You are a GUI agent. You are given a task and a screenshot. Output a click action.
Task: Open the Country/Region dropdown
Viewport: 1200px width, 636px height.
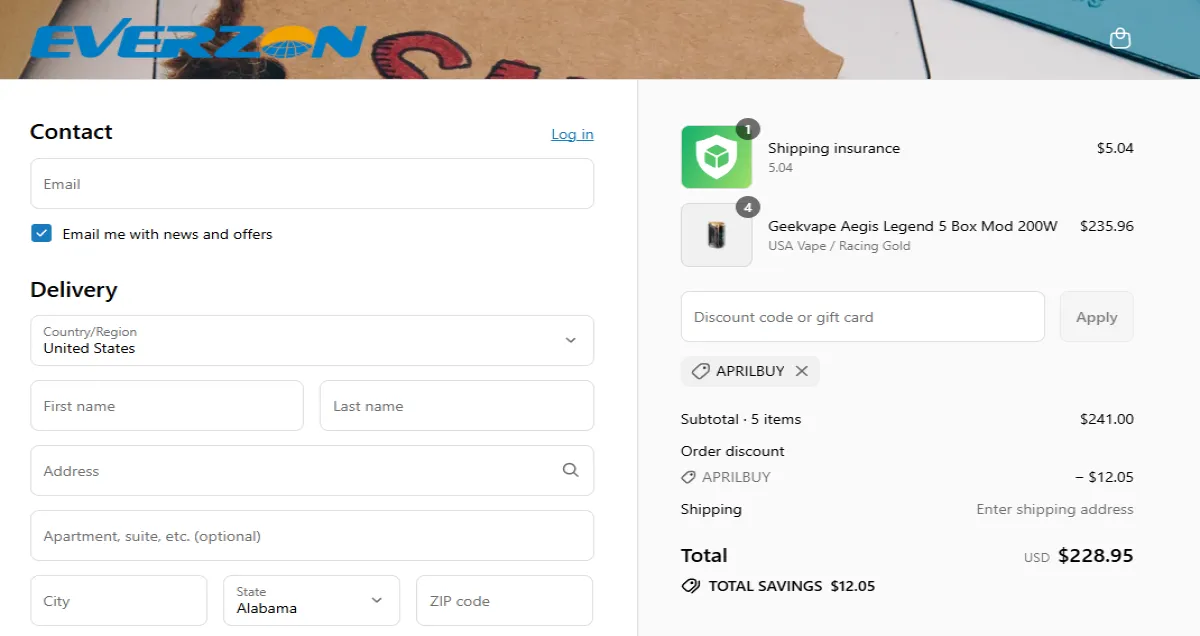(312, 340)
